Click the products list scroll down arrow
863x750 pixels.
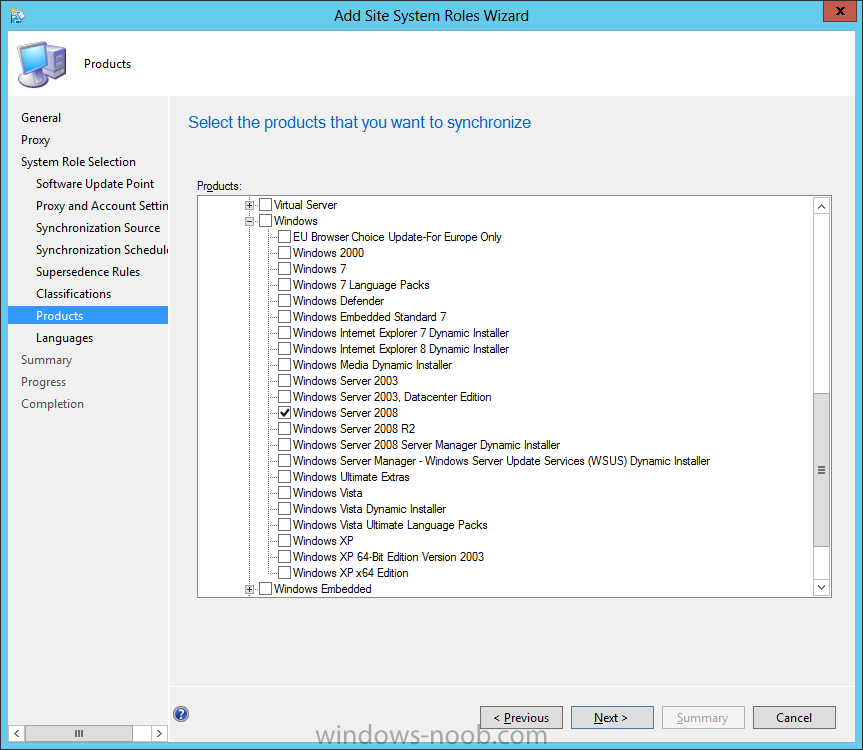pyautogui.click(x=821, y=587)
